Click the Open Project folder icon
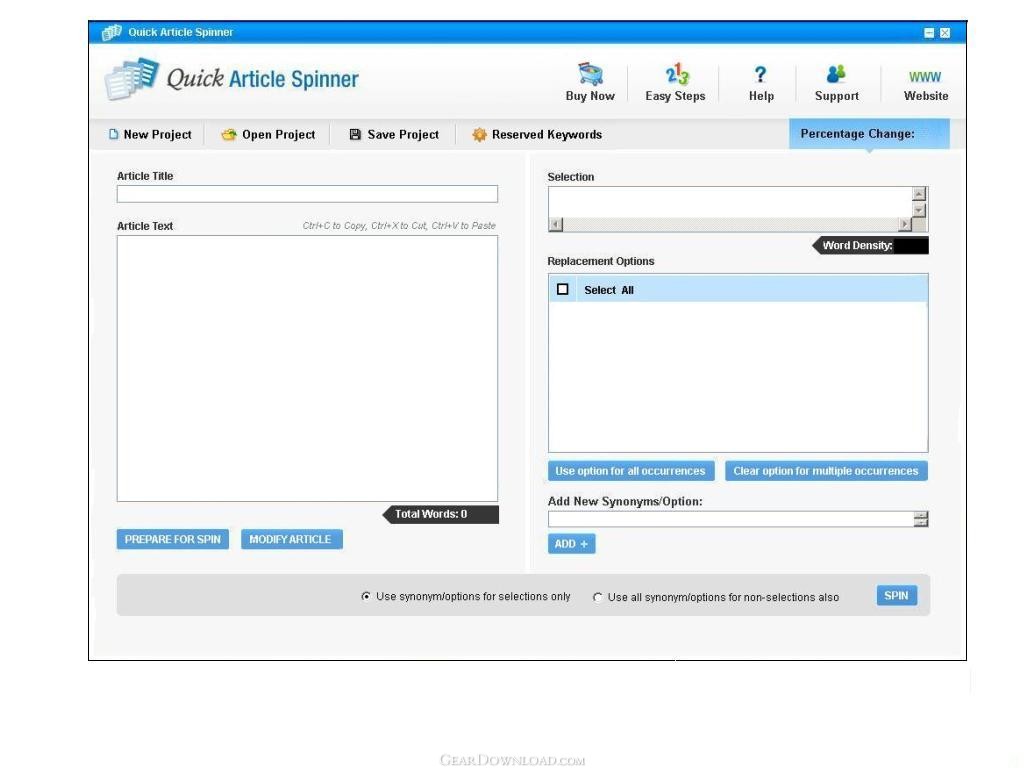This screenshot has height=768, width=1024. [229, 135]
